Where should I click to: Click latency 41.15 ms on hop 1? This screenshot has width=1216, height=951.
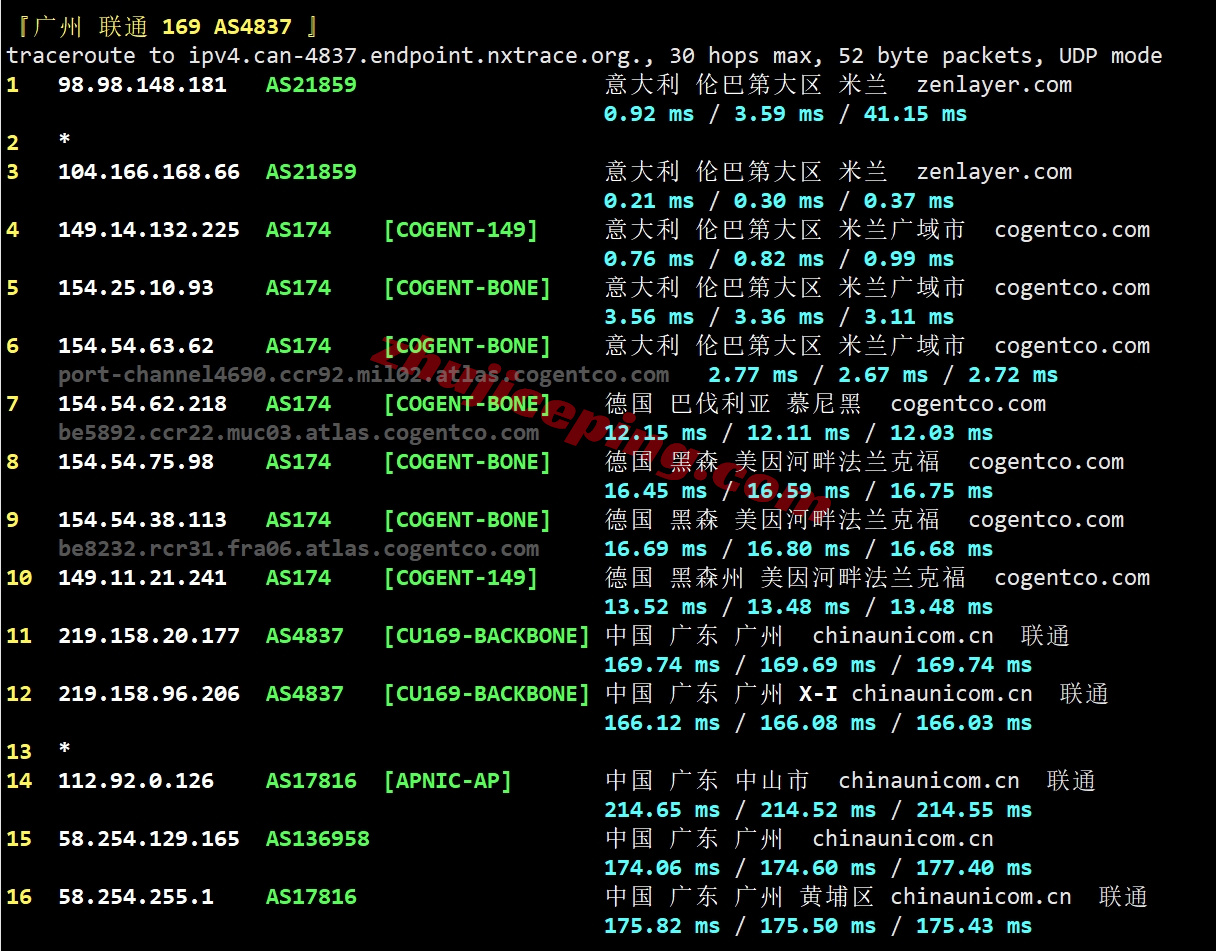pos(916,114)
